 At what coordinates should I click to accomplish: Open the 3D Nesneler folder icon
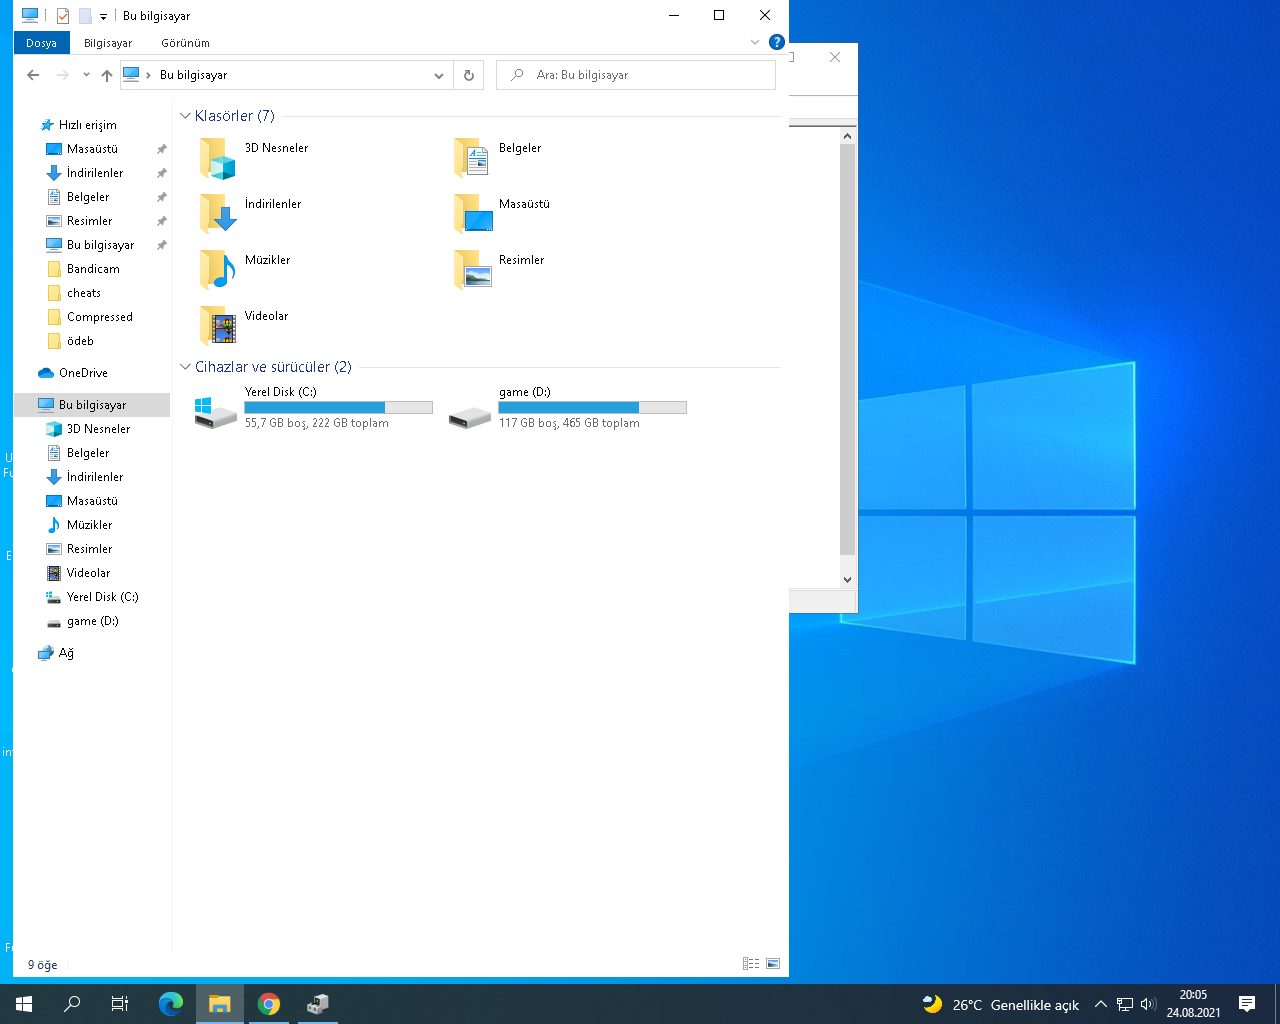click(217, 158)
